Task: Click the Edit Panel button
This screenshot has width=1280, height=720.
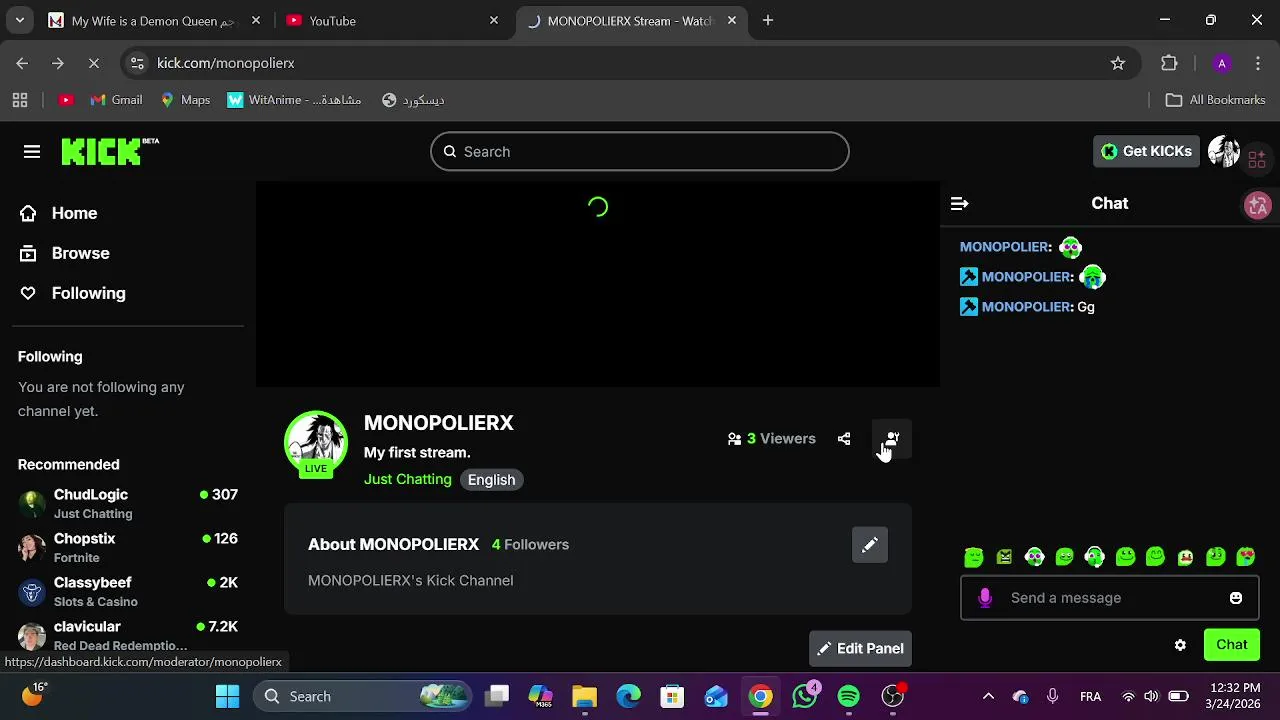Action: click(860, 649)
